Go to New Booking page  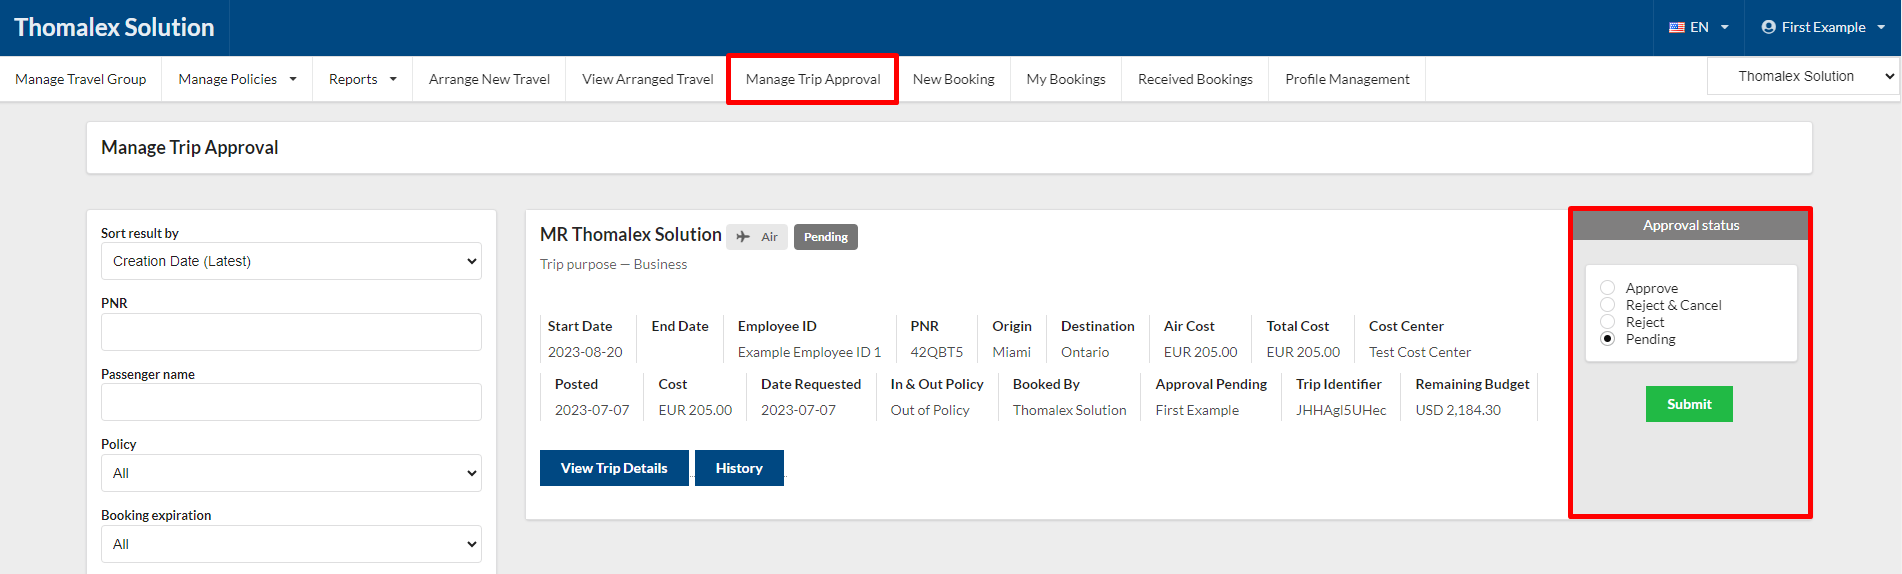click(x=953, y=79)
